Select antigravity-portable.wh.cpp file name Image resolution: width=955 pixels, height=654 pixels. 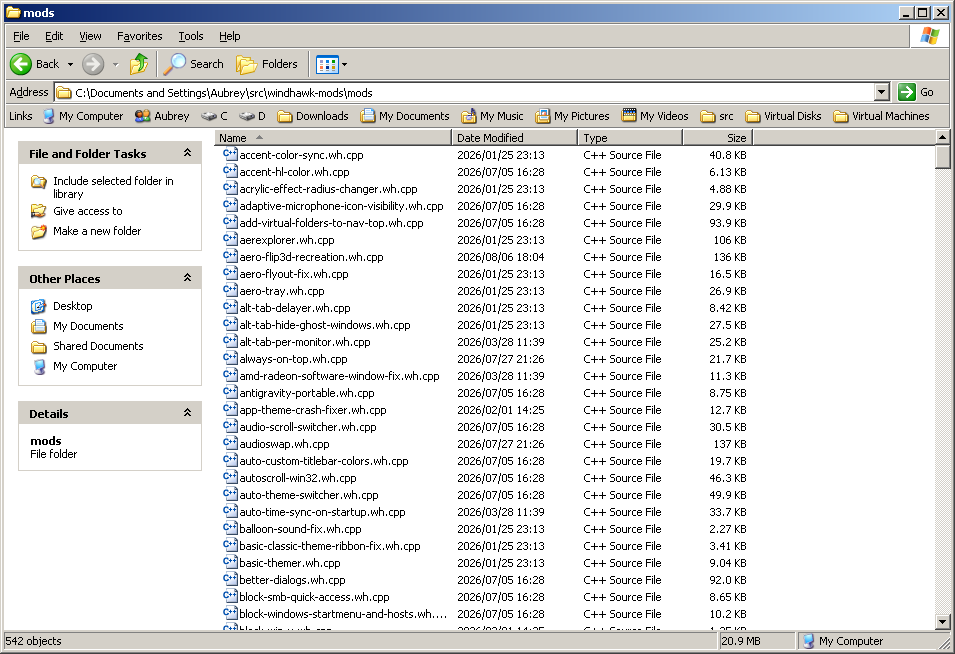[x=306, y=393]
